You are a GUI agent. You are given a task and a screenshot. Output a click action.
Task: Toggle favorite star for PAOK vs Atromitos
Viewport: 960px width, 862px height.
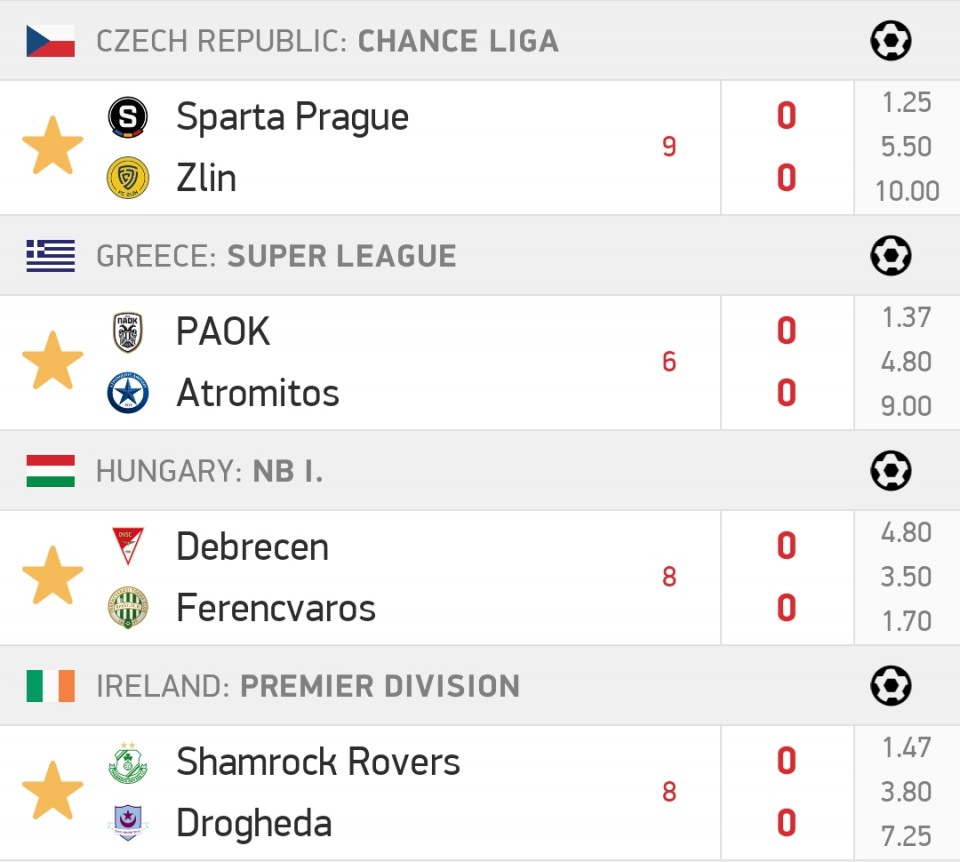(53, 361)
